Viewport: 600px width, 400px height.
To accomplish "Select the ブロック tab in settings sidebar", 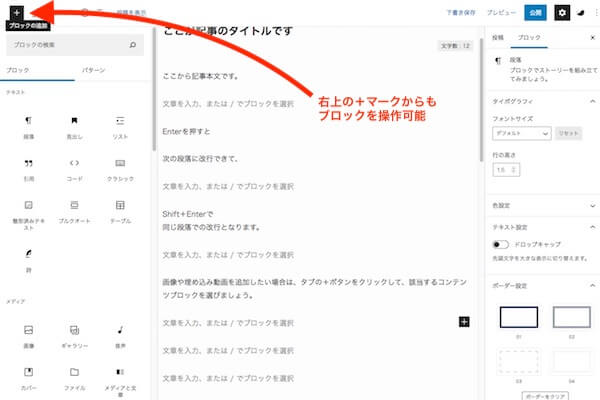I will click(x=529, y=38).
